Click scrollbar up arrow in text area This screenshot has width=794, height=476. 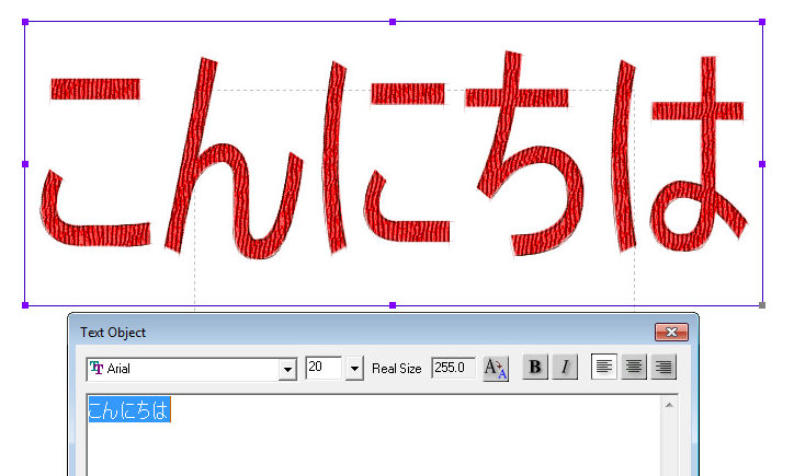(x=669, y=405)
